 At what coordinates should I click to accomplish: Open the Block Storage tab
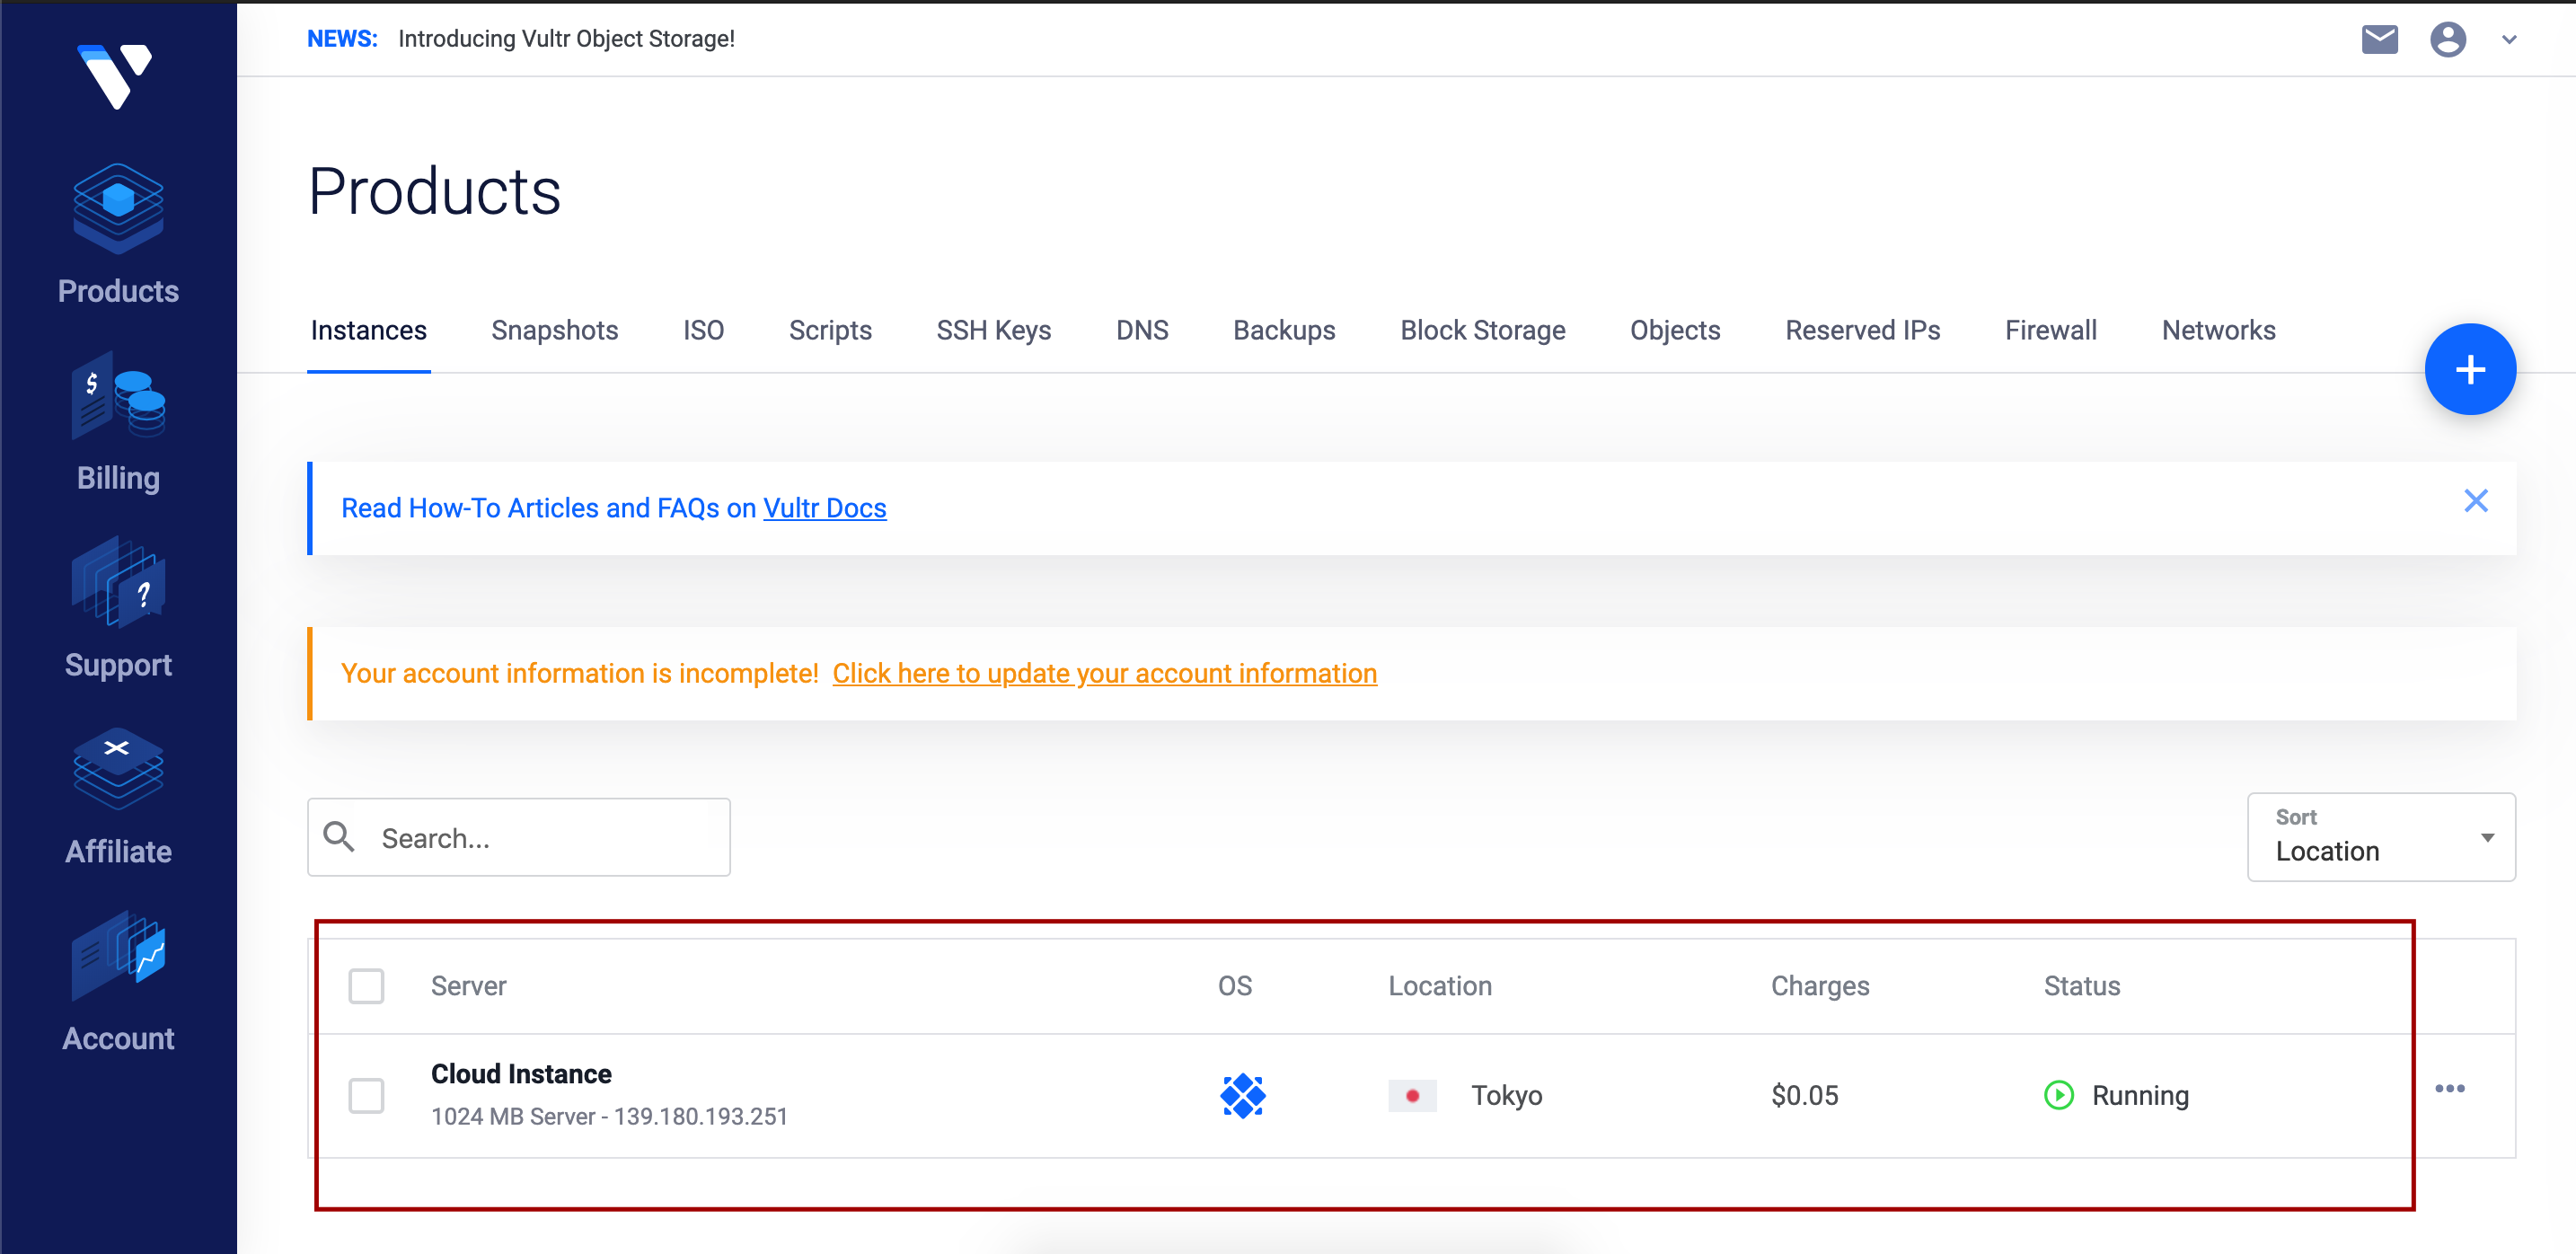(x=1482, y=330)
